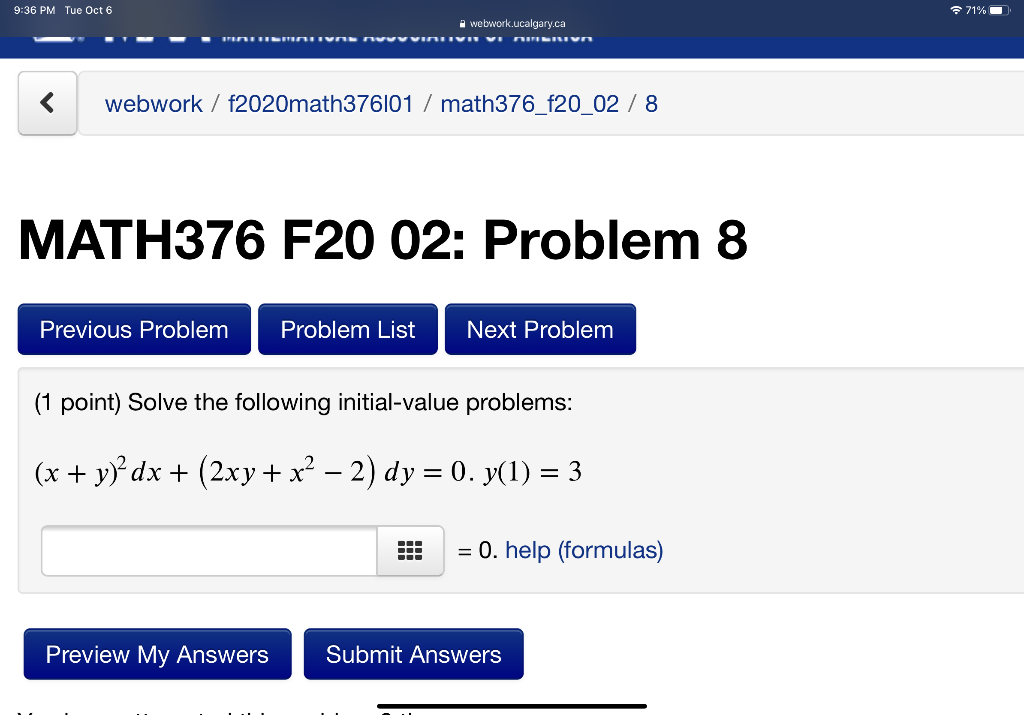Screen dimensions: 1024x715
Task: Go to the Previous Problem
Action: coord(133,329)
